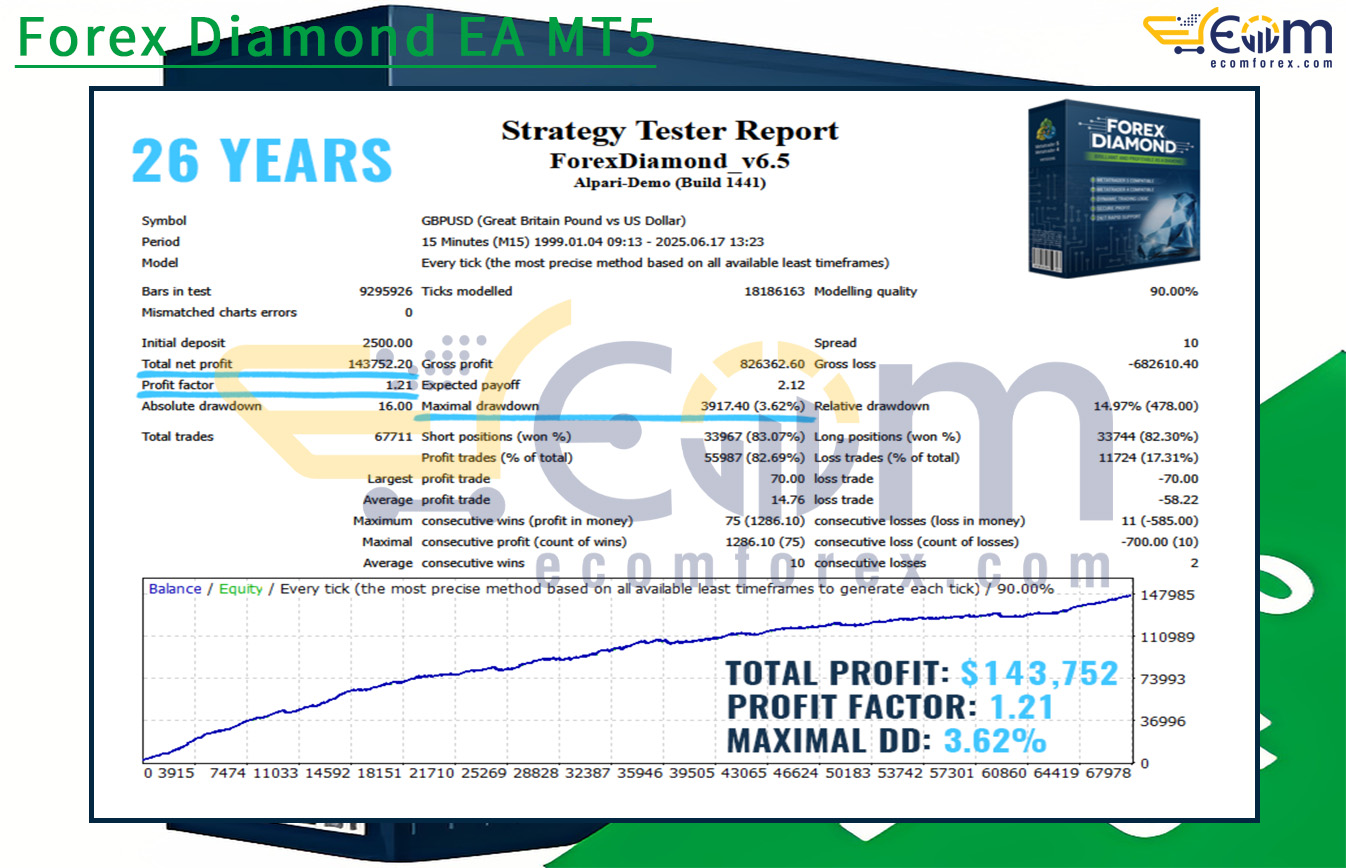Click the Total trades value 67711
Viewport: 1346px width, 868px height.
(391, 436)
